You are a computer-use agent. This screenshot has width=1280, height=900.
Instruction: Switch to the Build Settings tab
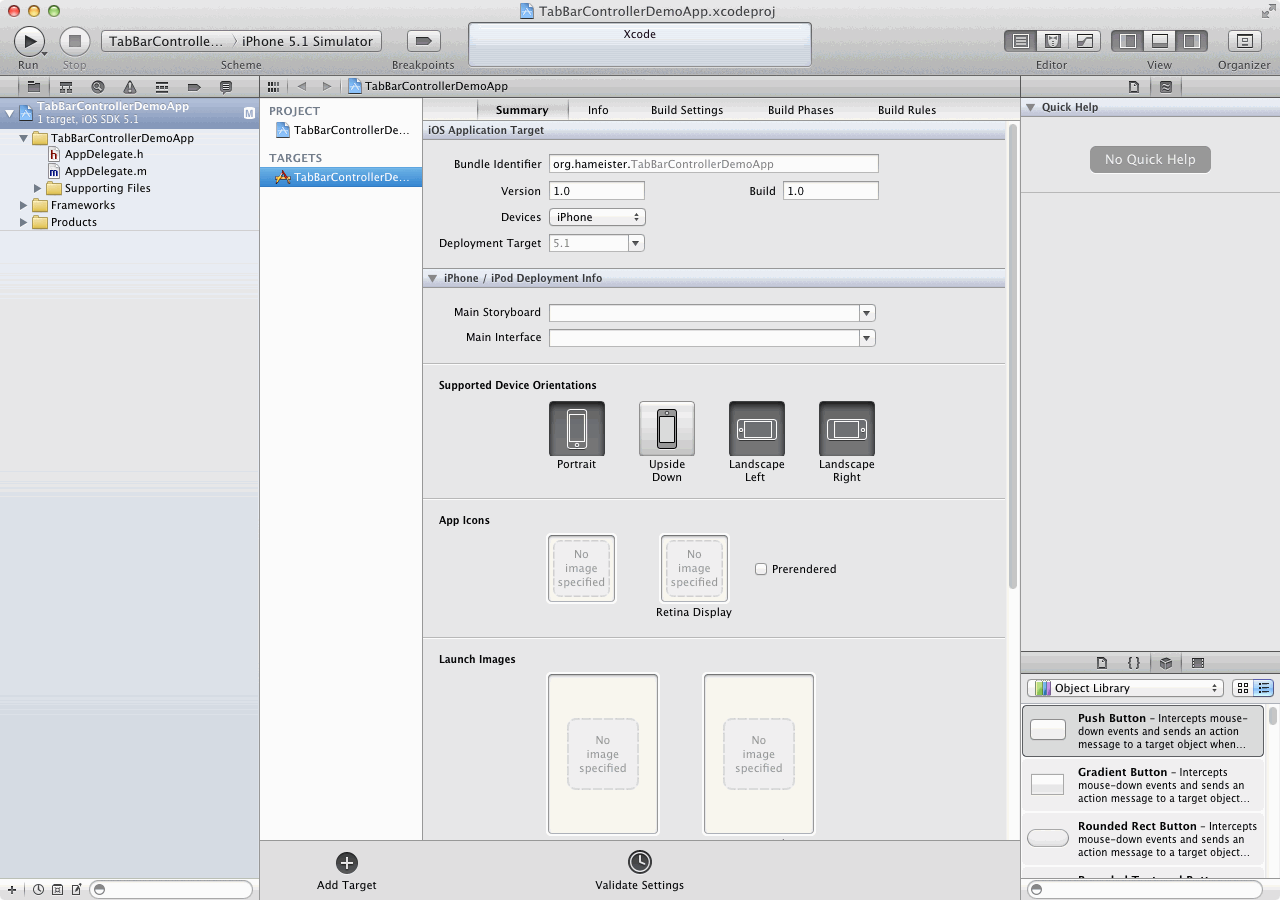coord(686,110)
